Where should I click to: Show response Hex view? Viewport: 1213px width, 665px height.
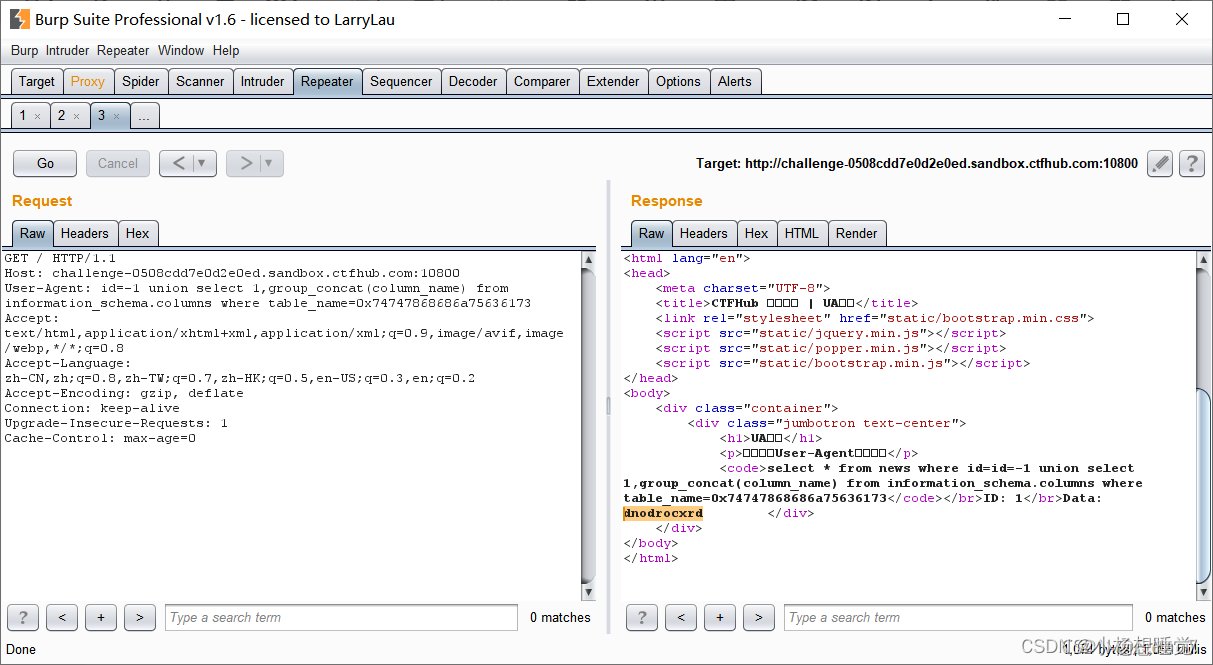point(757,233)
